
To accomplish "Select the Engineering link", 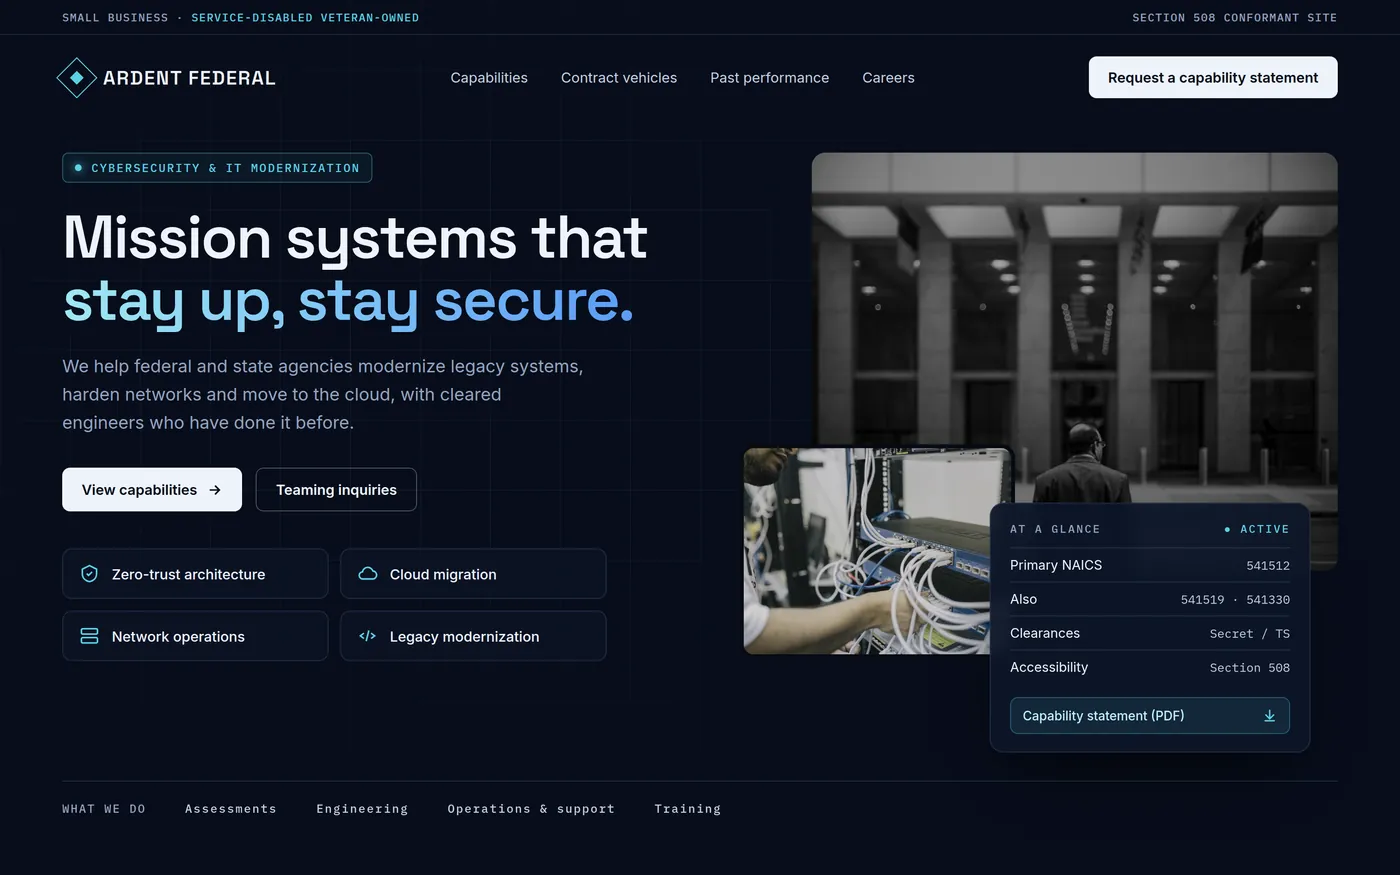I will click(x=362, y=809).
